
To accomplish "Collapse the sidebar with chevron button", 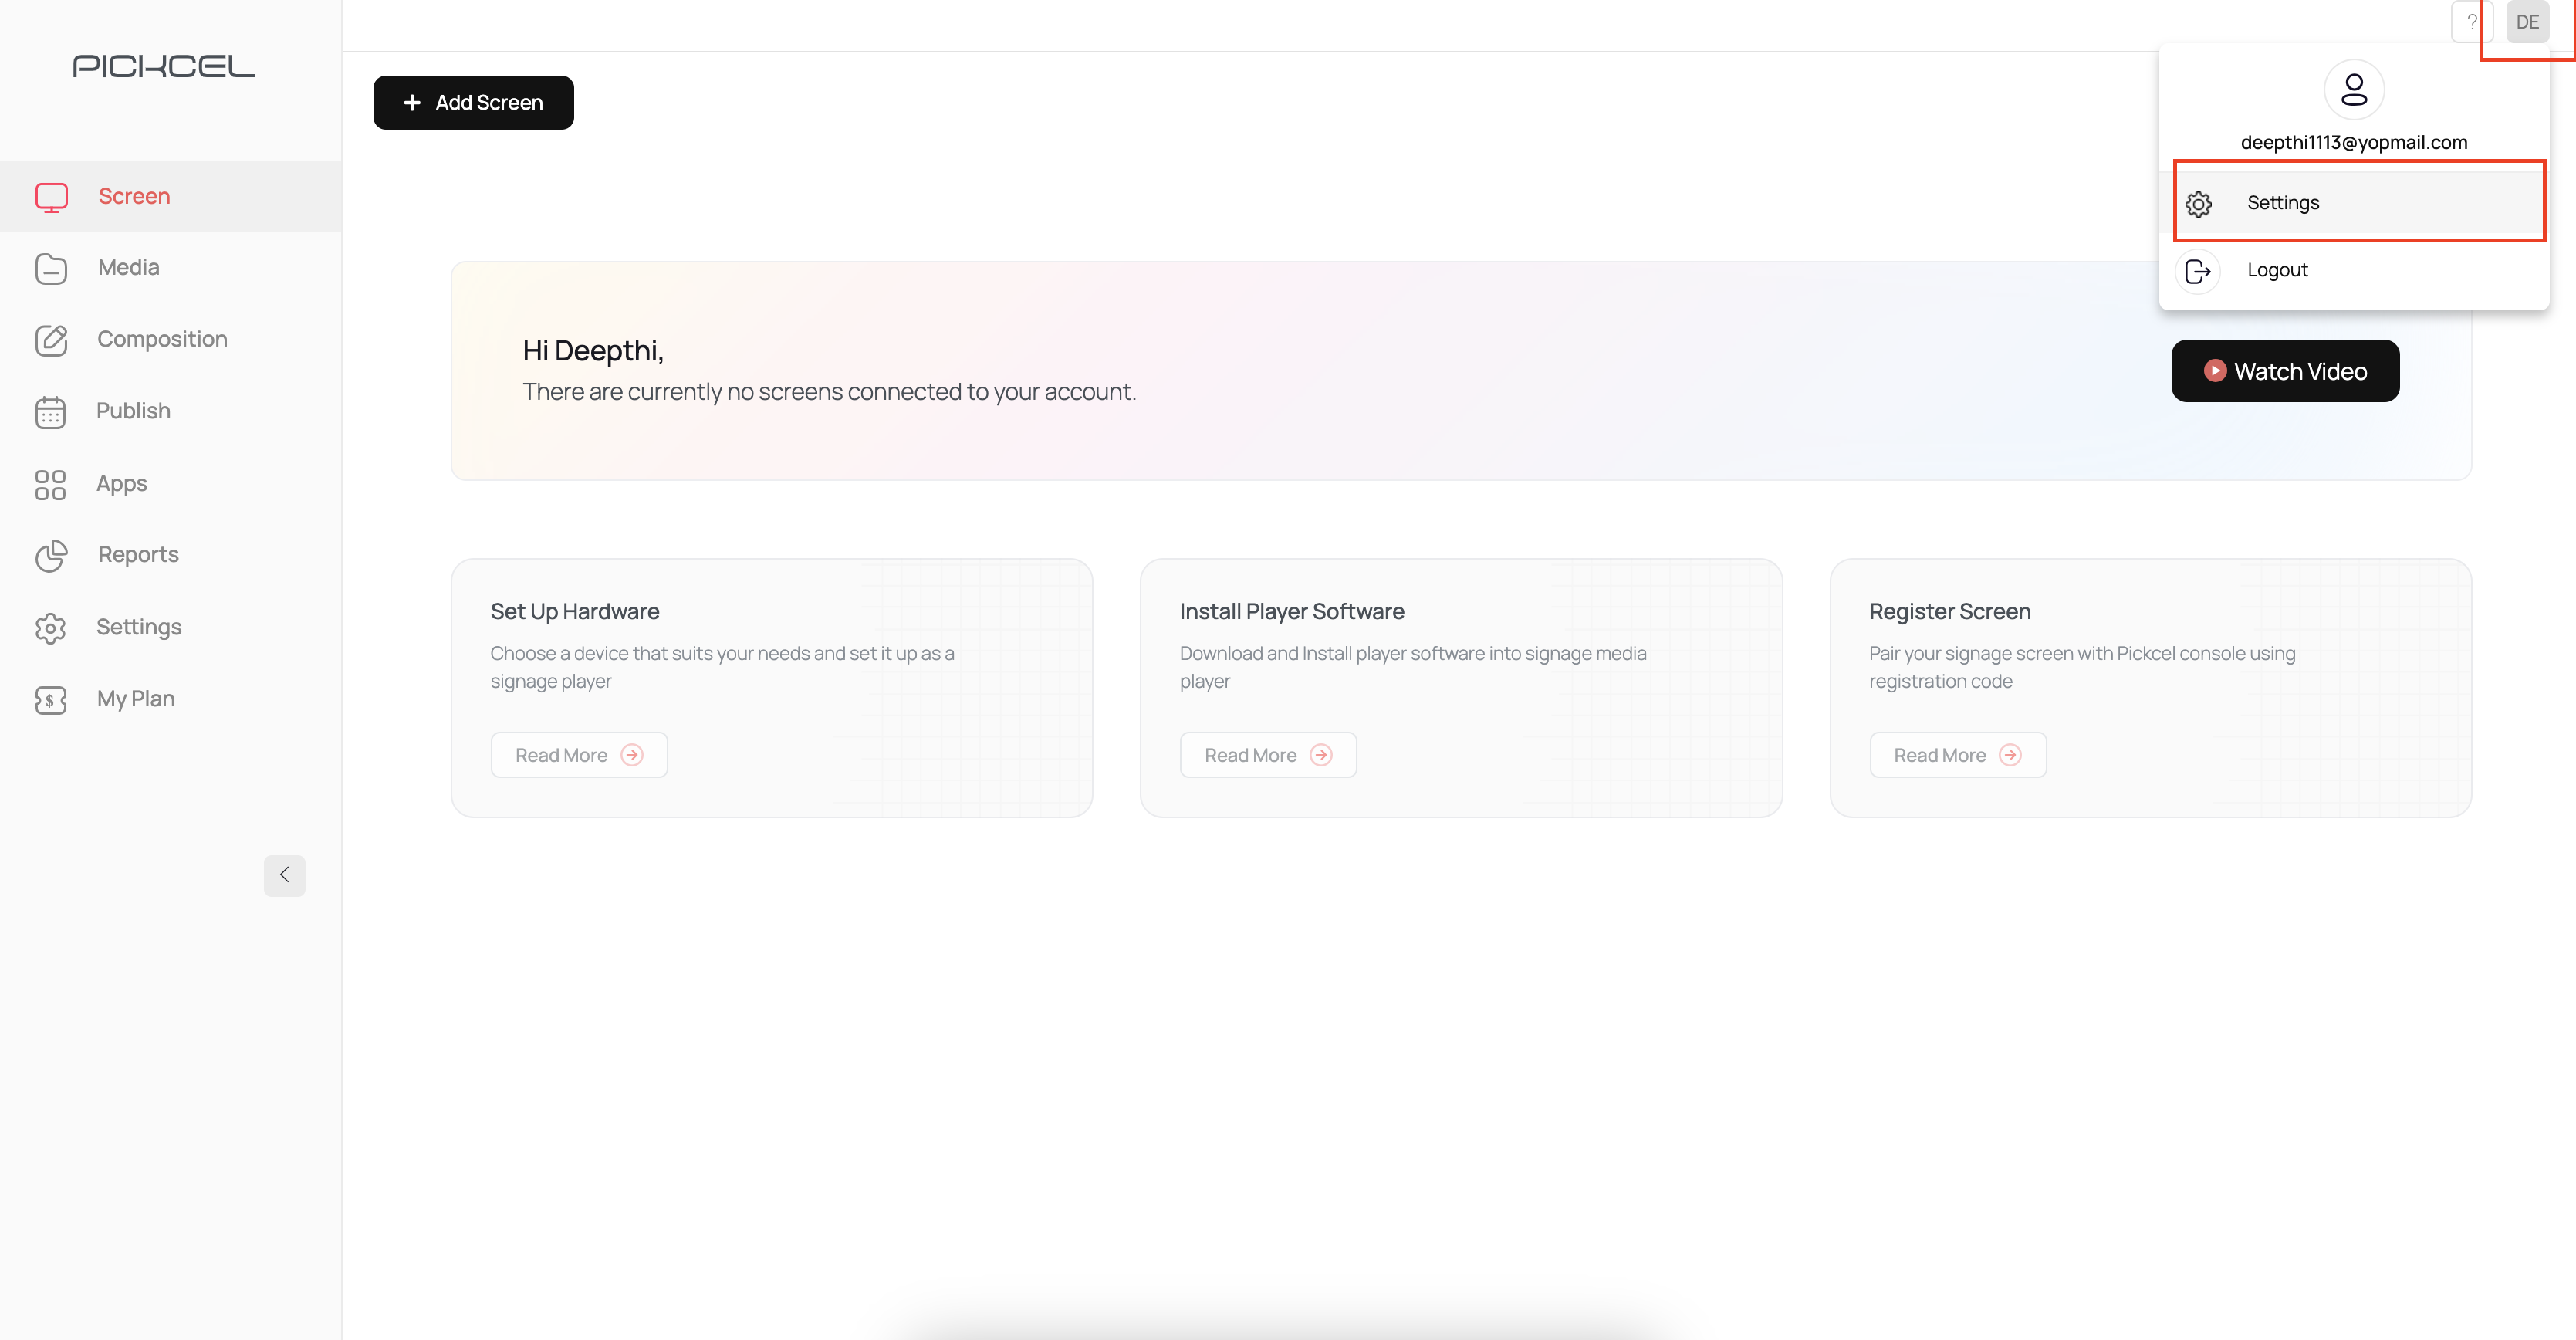I will 284,875.
